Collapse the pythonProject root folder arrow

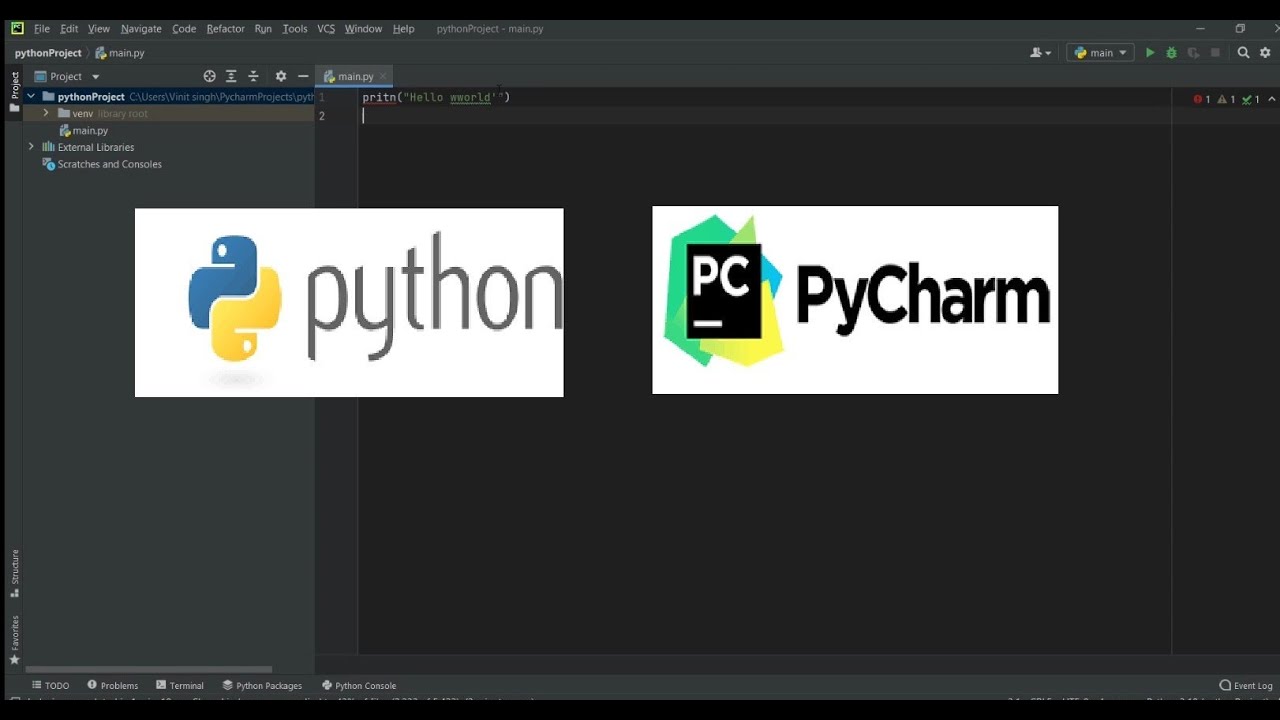click(x=31, y=97)
